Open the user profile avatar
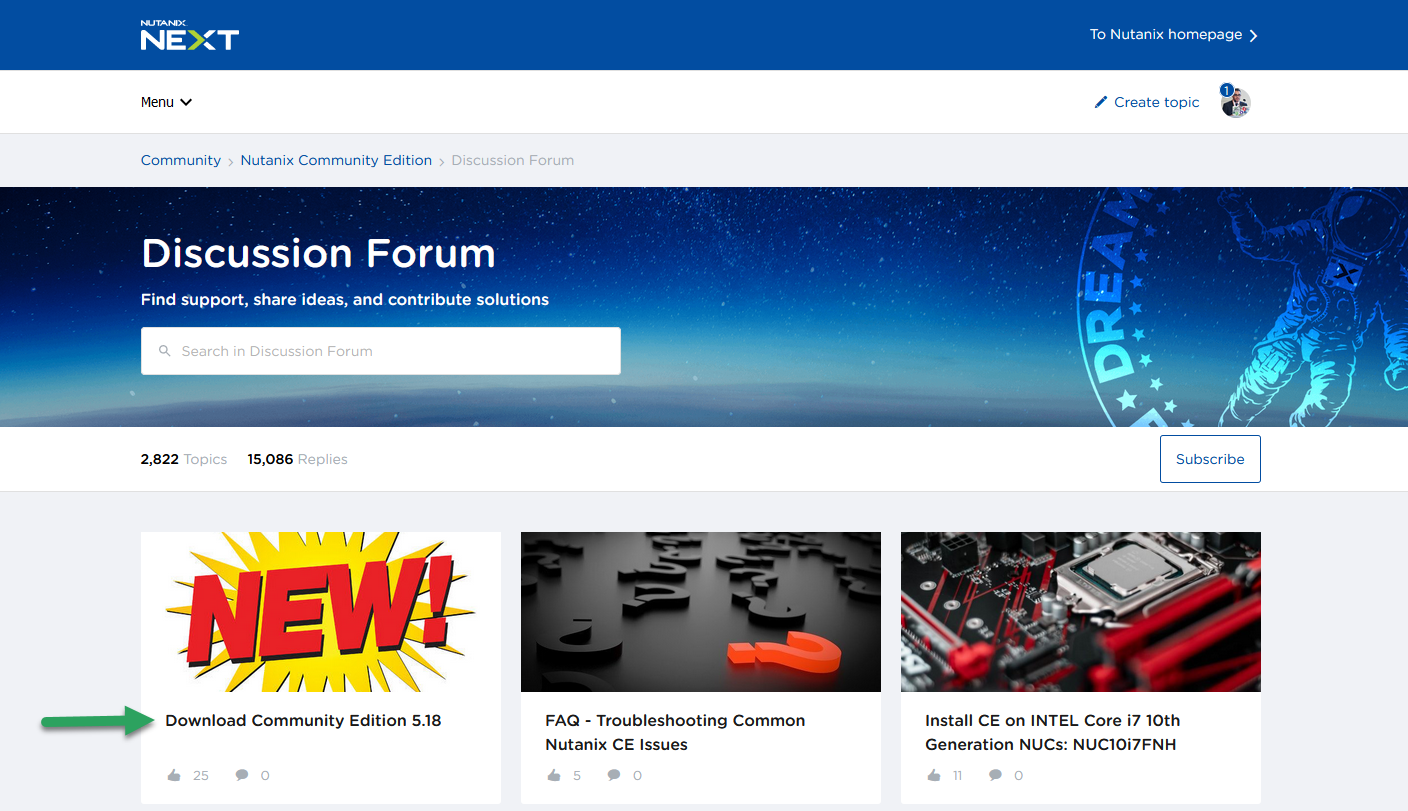1408x811 pixels. [1236, 102]
